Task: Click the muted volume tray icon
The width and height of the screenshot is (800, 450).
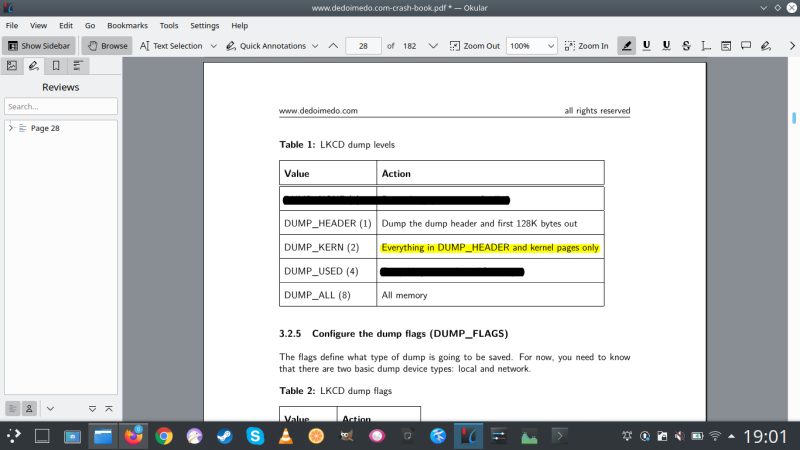Action: coord(680,436)
